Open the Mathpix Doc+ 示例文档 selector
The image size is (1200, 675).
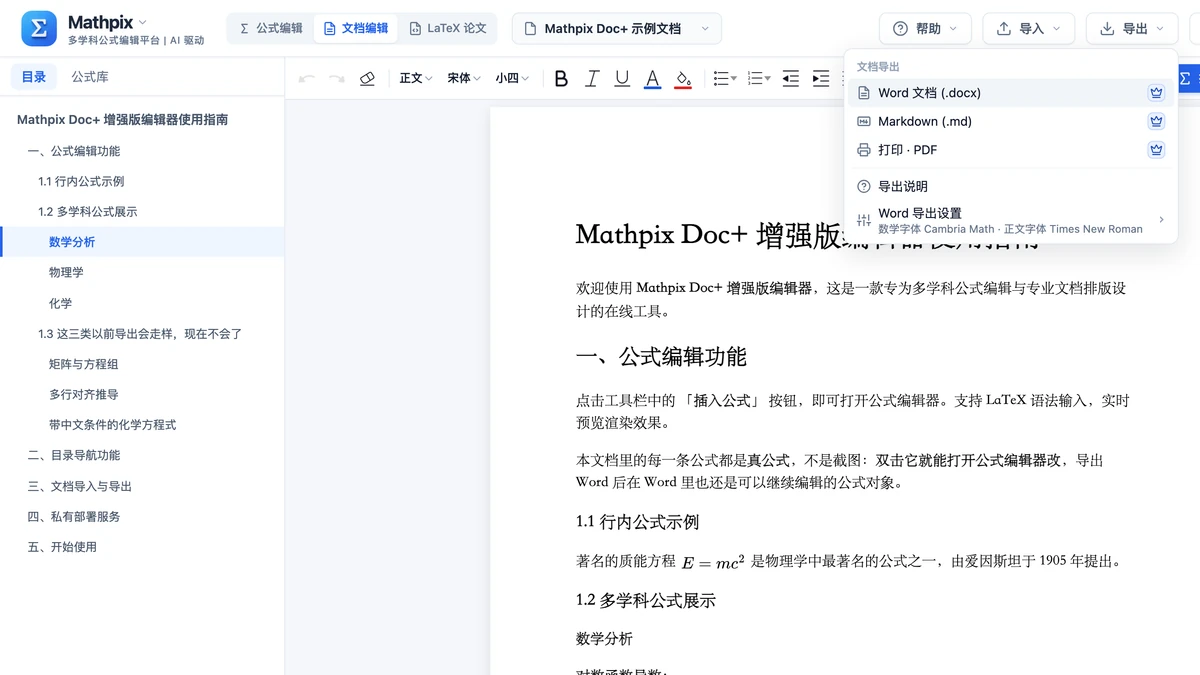tap(617, 29)
